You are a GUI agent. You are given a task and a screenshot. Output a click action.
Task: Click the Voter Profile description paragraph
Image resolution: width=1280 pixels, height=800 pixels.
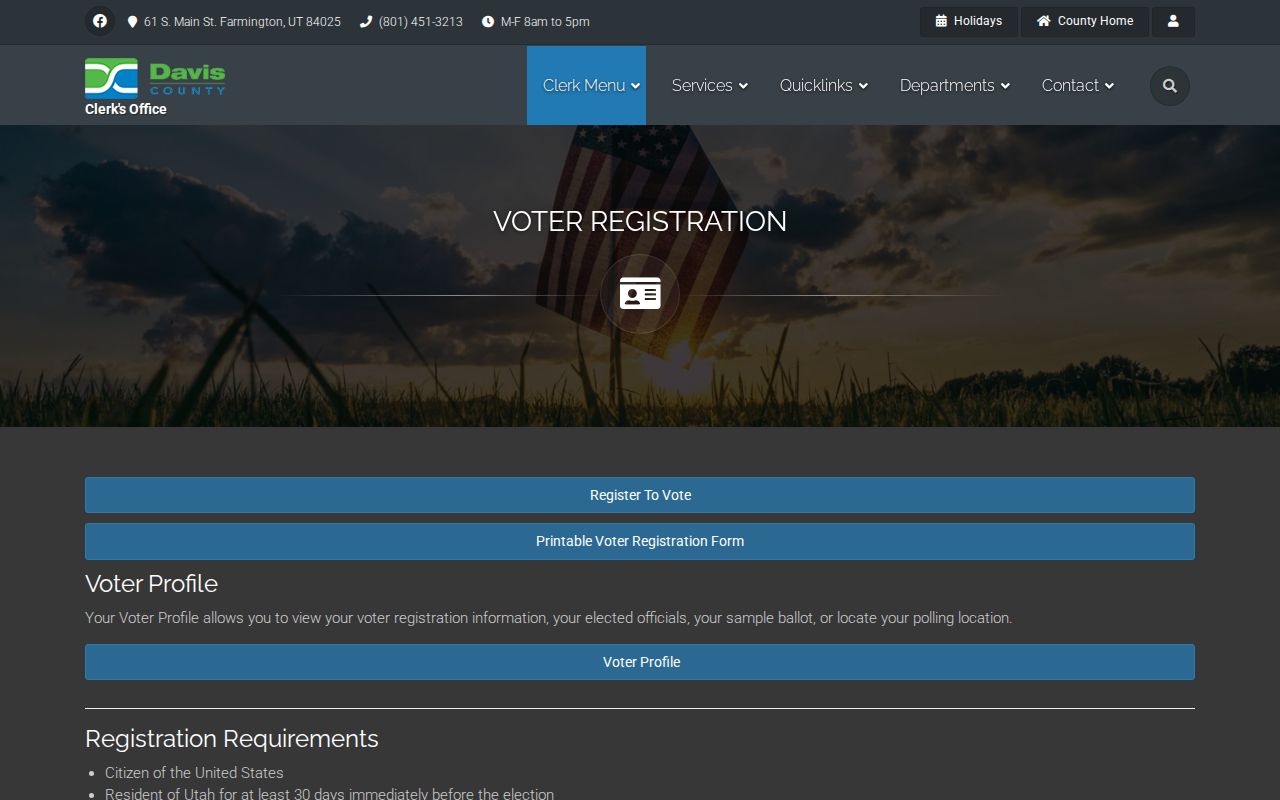pyautogui.click(x=549, y=618)
